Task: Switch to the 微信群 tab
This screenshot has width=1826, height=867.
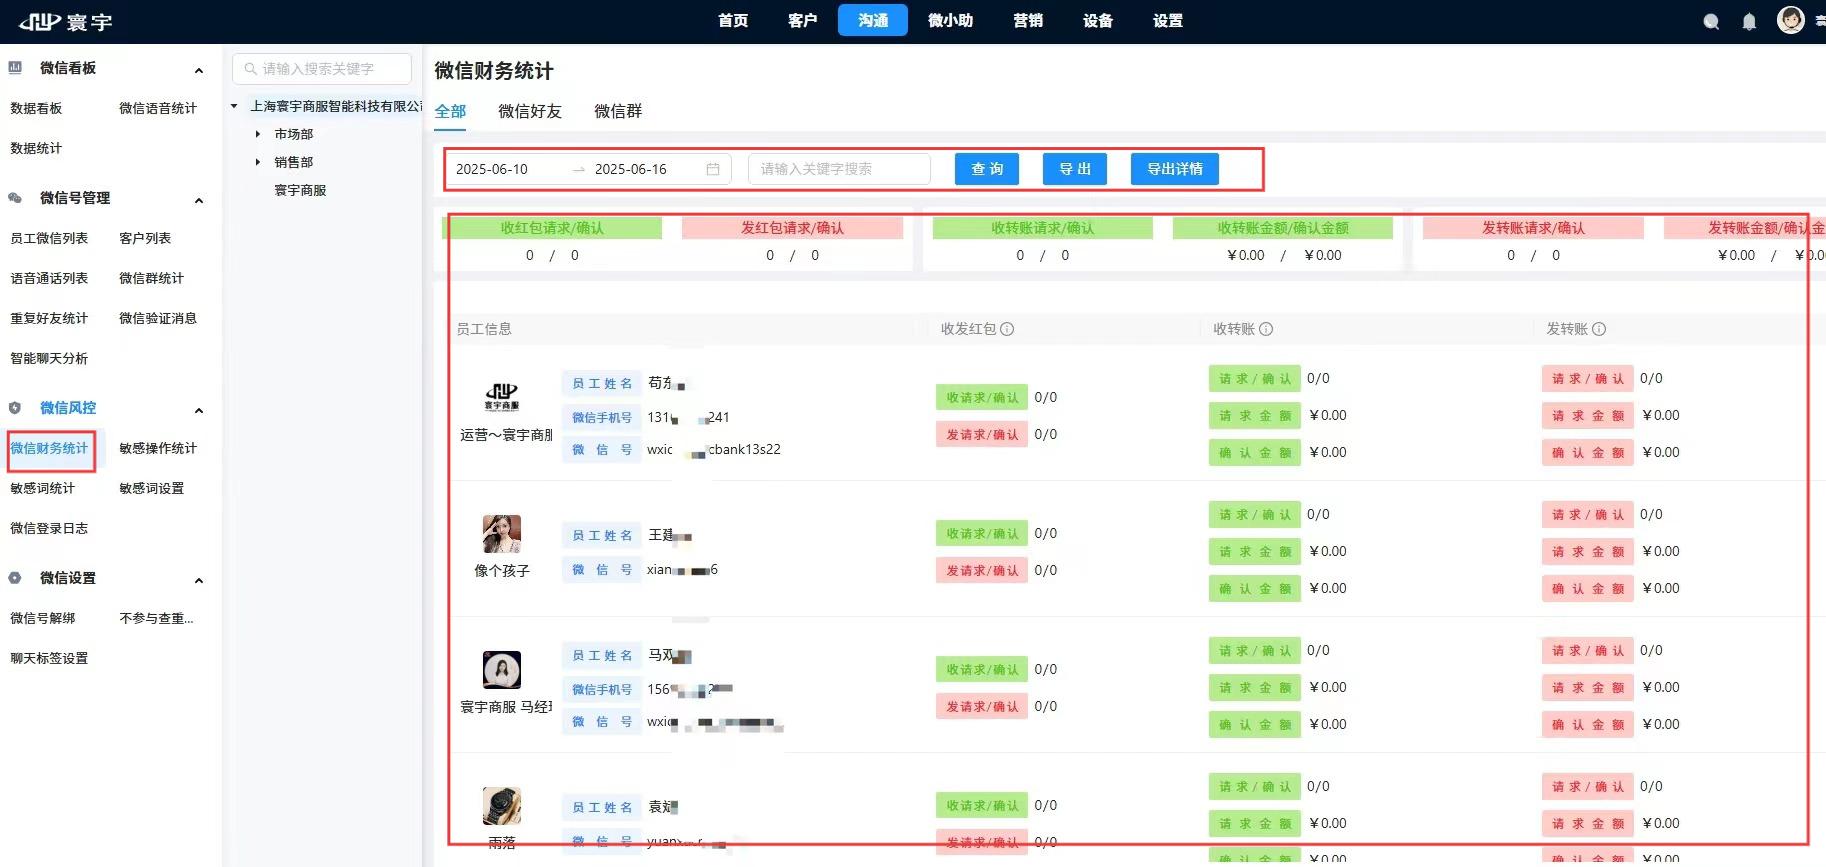Action: 618,111
